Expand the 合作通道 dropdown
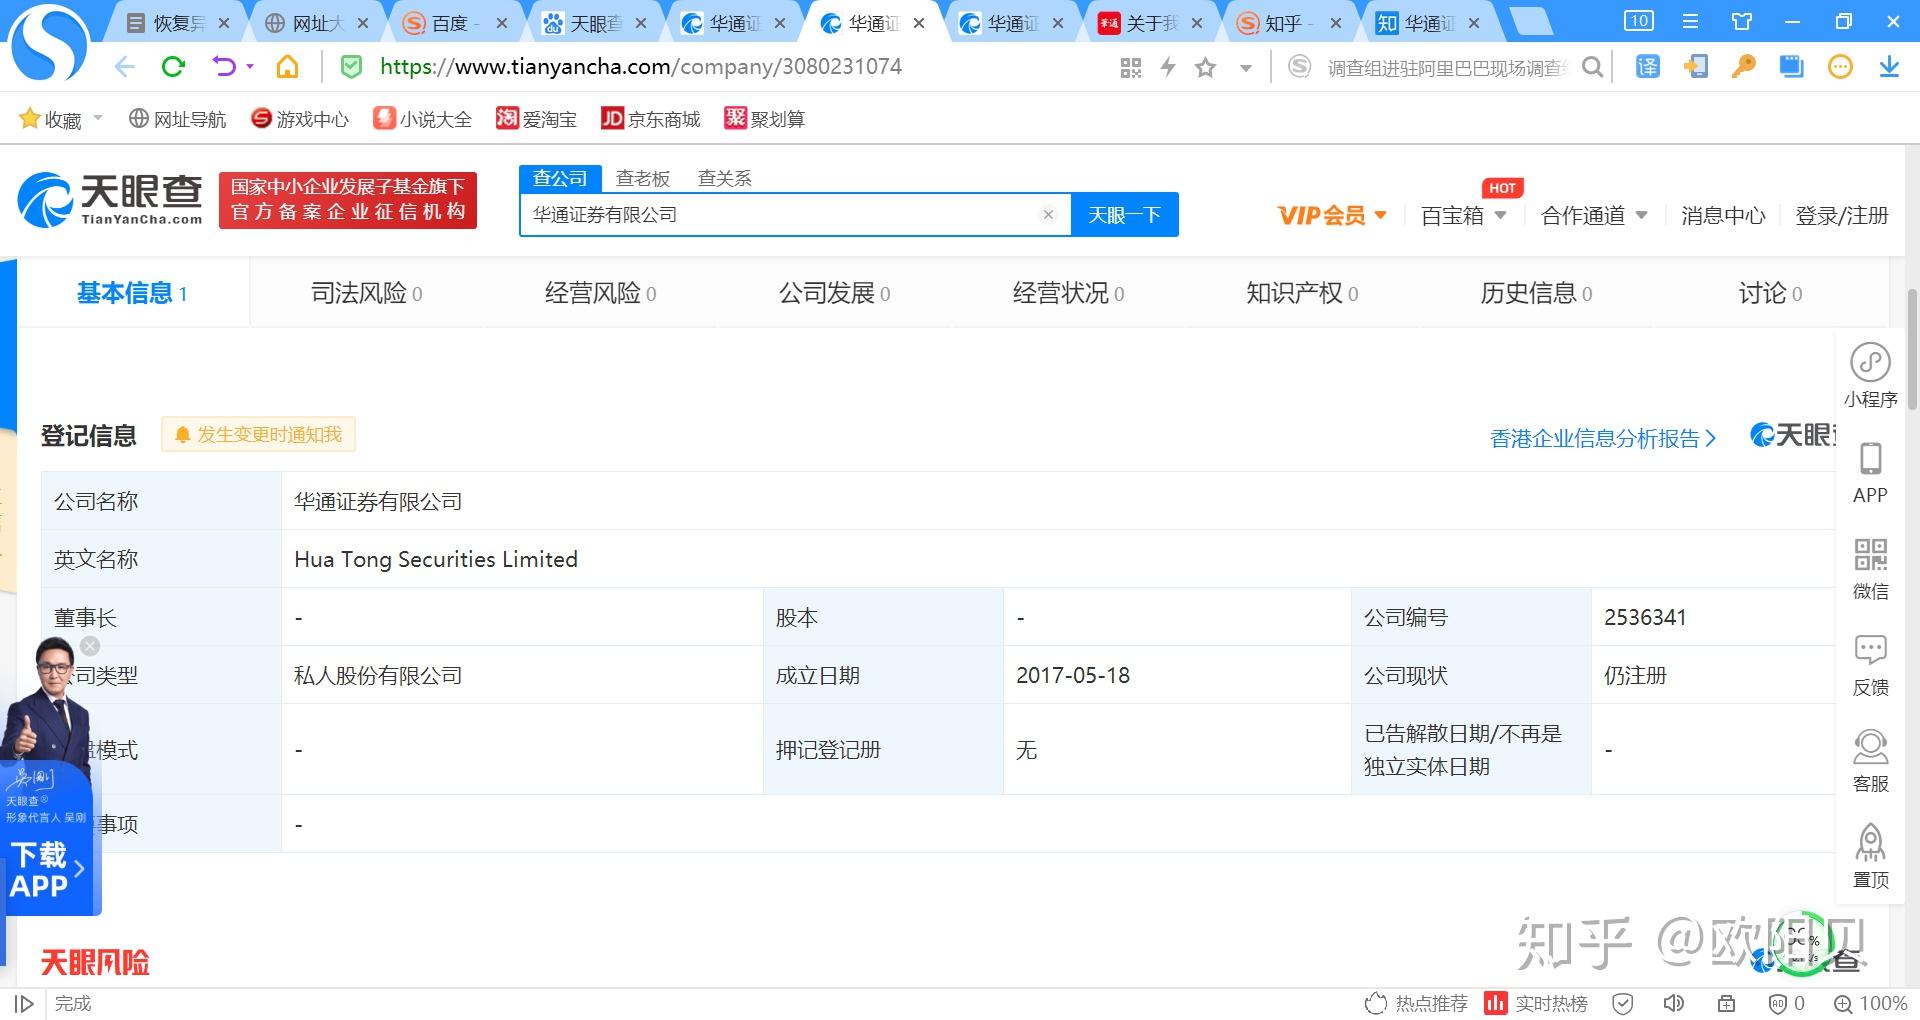 point(1641,215)
